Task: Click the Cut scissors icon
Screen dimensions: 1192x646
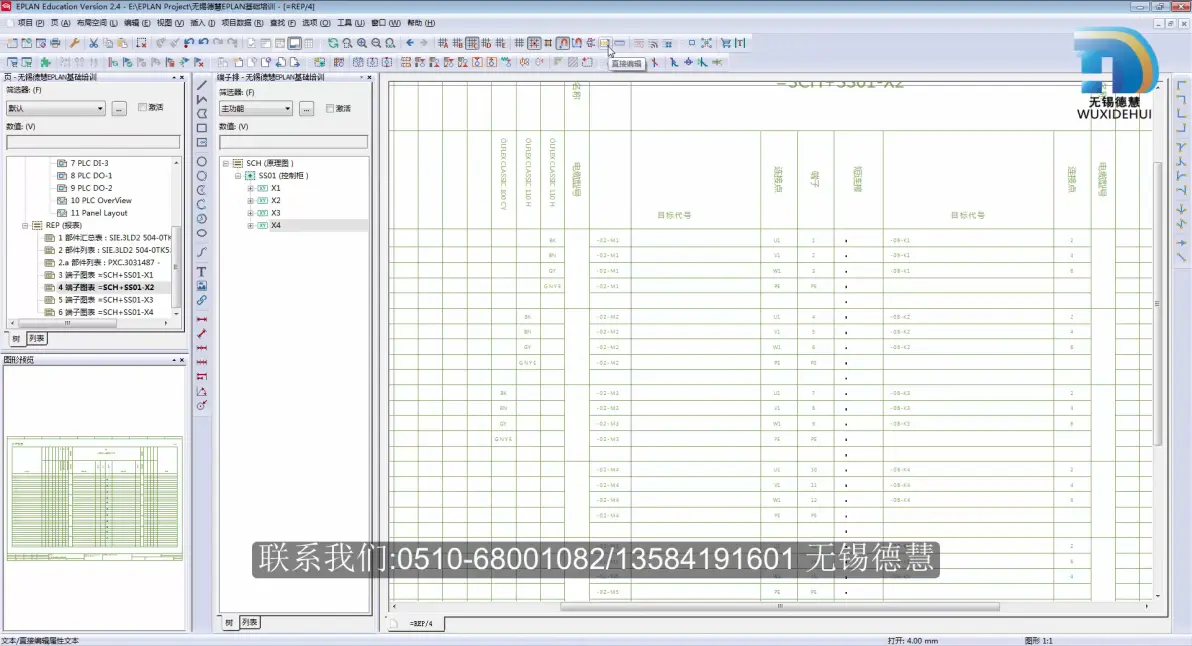Action: (x=94, y=43)
